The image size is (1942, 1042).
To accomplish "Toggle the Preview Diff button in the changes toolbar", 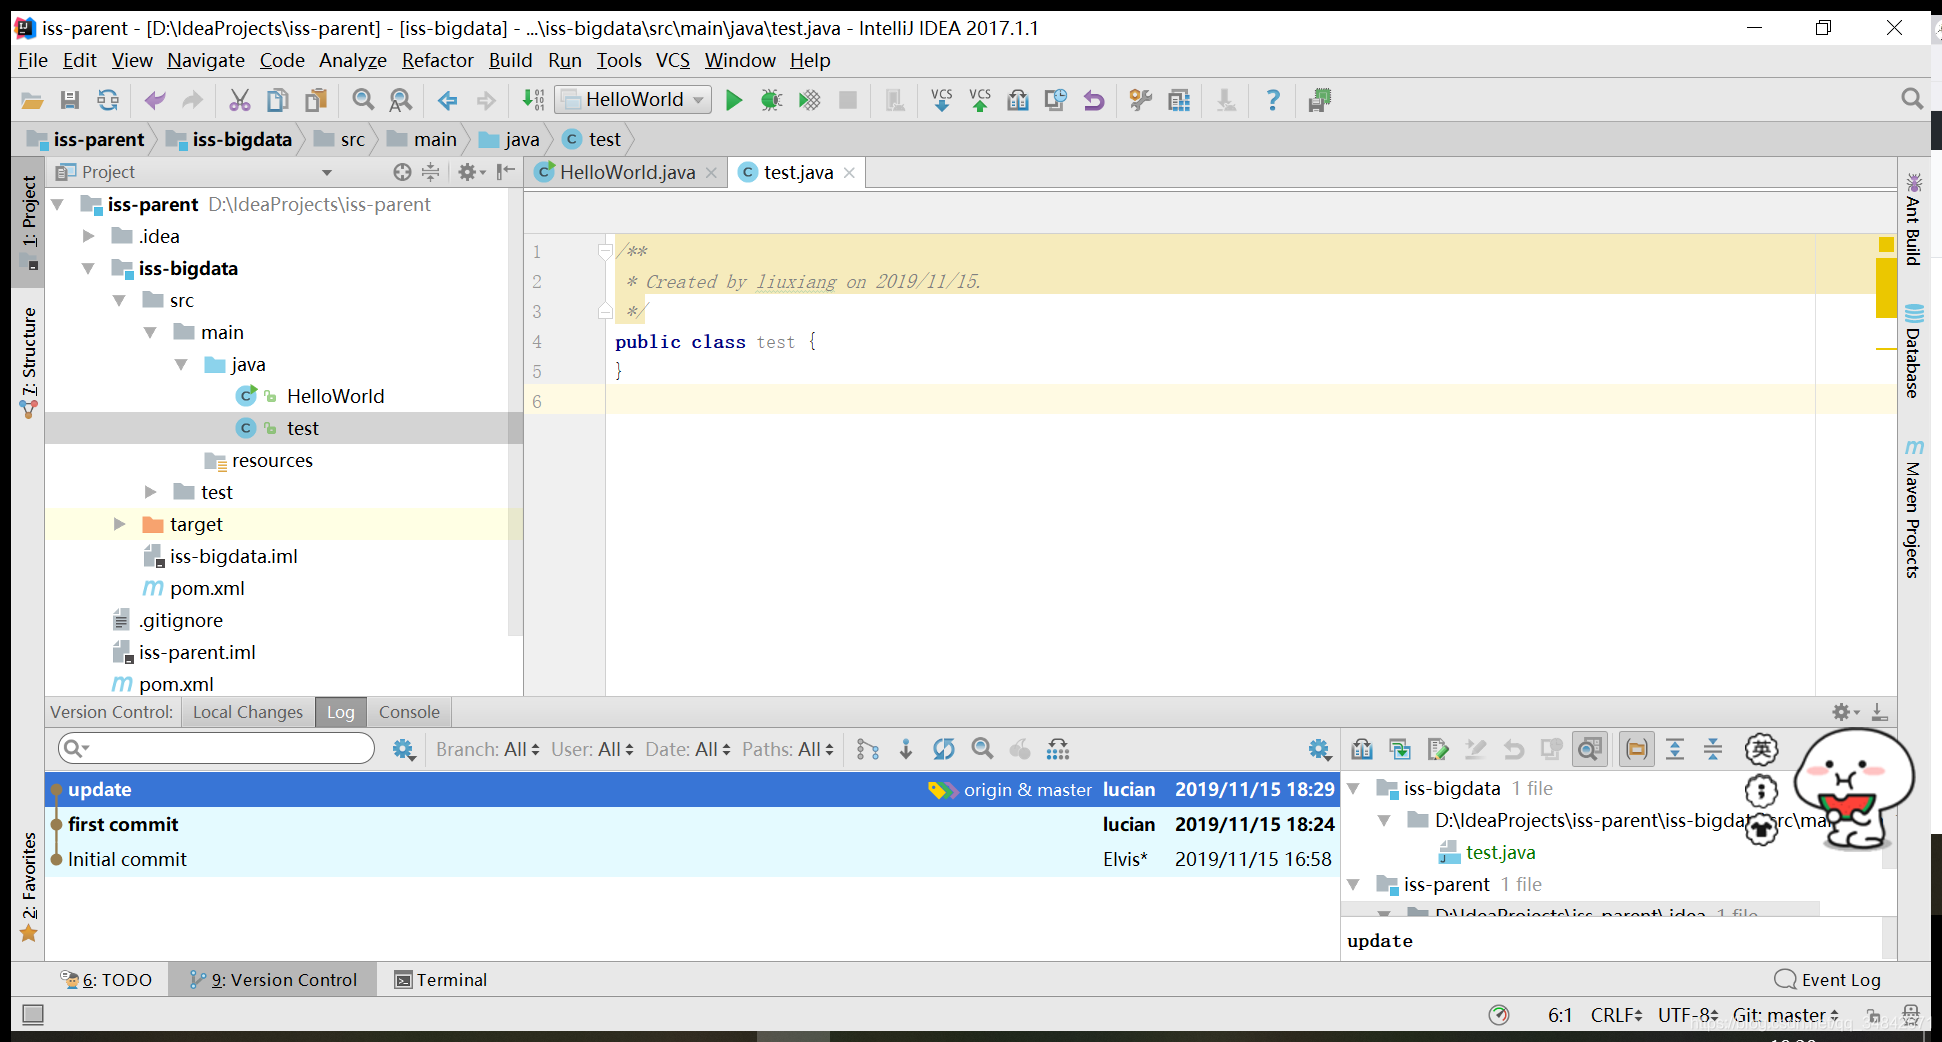I will (1589, 749).
